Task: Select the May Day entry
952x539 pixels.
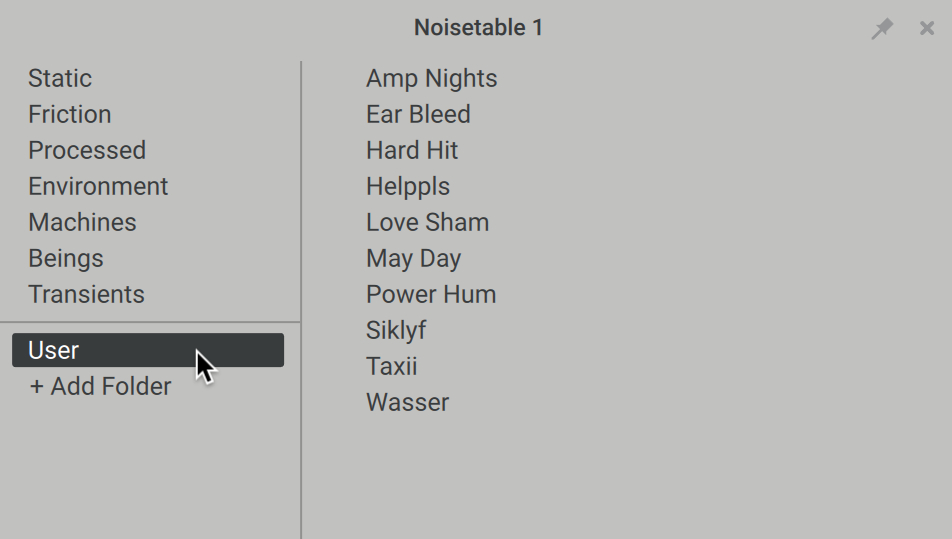Action: 413,258
